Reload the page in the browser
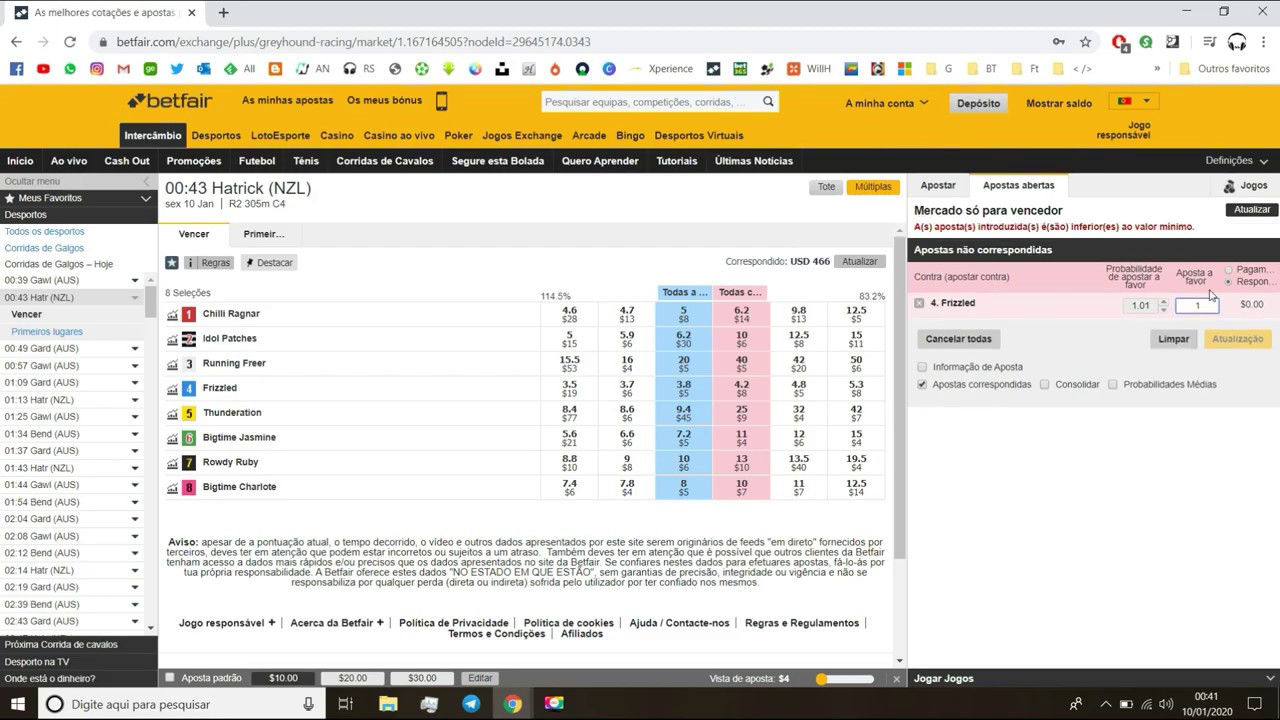Viewport: 1280px width, 720px height. point(70,42)
